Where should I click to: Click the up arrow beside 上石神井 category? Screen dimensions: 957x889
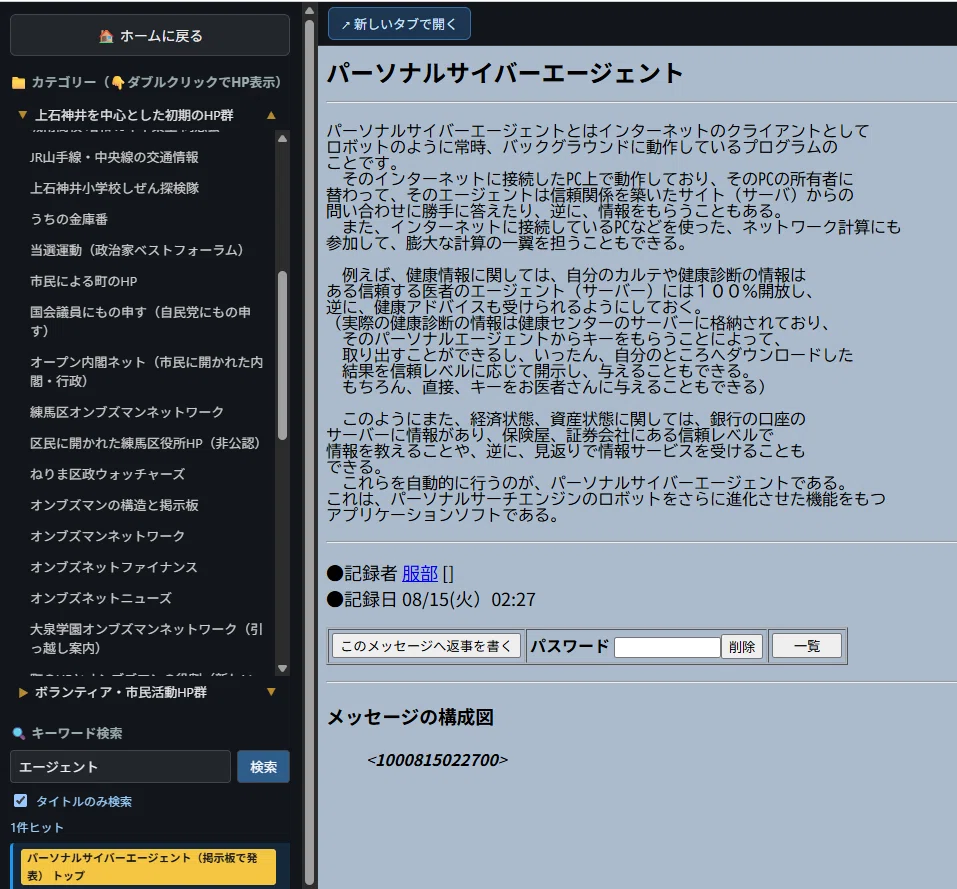pyautogui.click(x=271, y=115)
